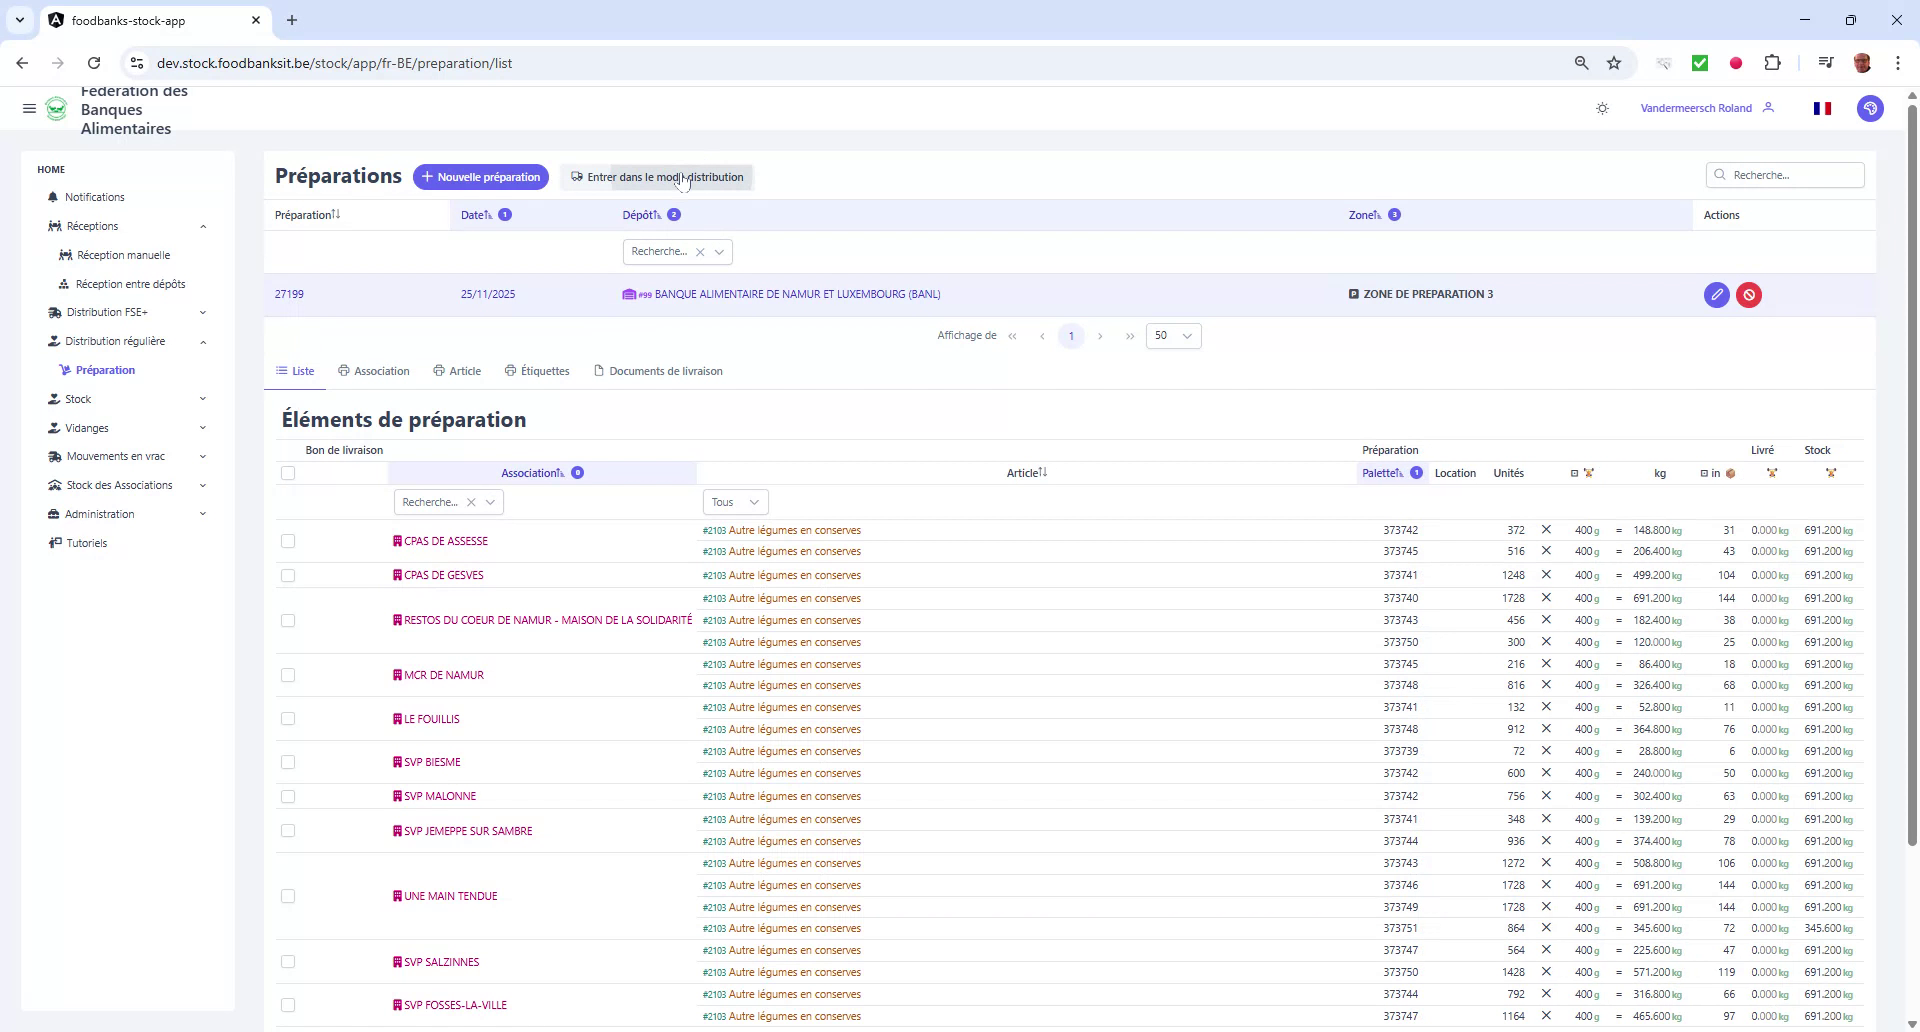Image resolution: width=1920 pixels, height=1032 pixels.
Task: Click the Vandermeersch Roland user icon
Action: point(1769,108)
